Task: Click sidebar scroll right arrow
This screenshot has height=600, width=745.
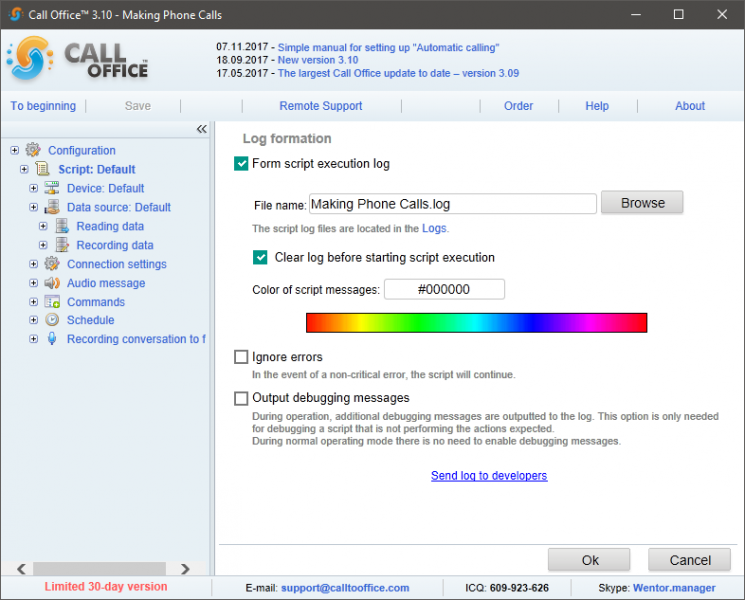Action: pyautogui.click(x=185, y=569)
